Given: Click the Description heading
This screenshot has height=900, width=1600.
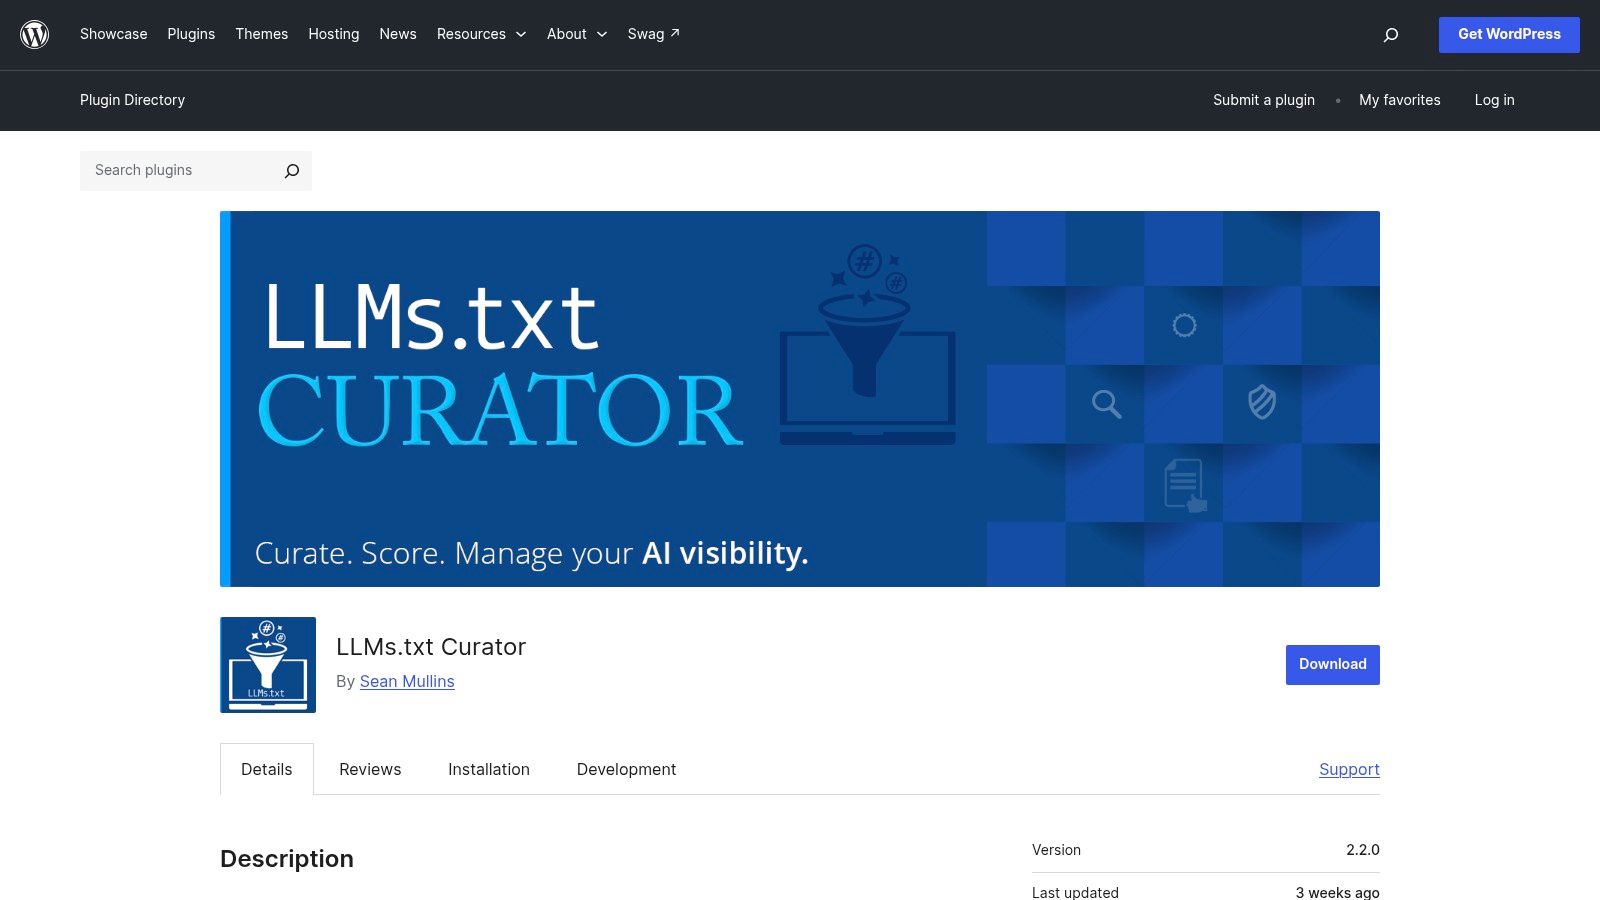Looking at the screenshot, I should coord(287,859).
